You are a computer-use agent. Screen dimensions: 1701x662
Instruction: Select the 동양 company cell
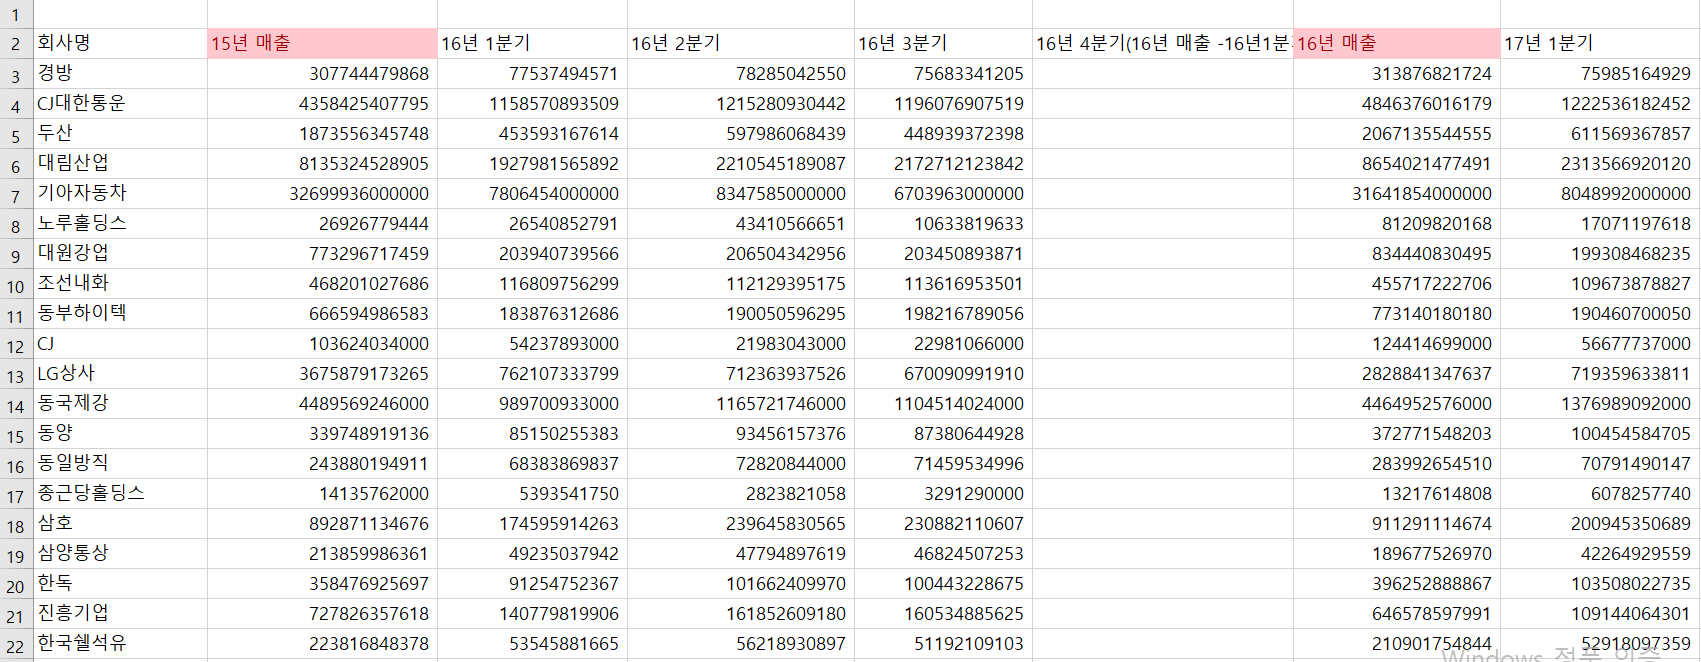pyautogui.click(x=120, y=433)
